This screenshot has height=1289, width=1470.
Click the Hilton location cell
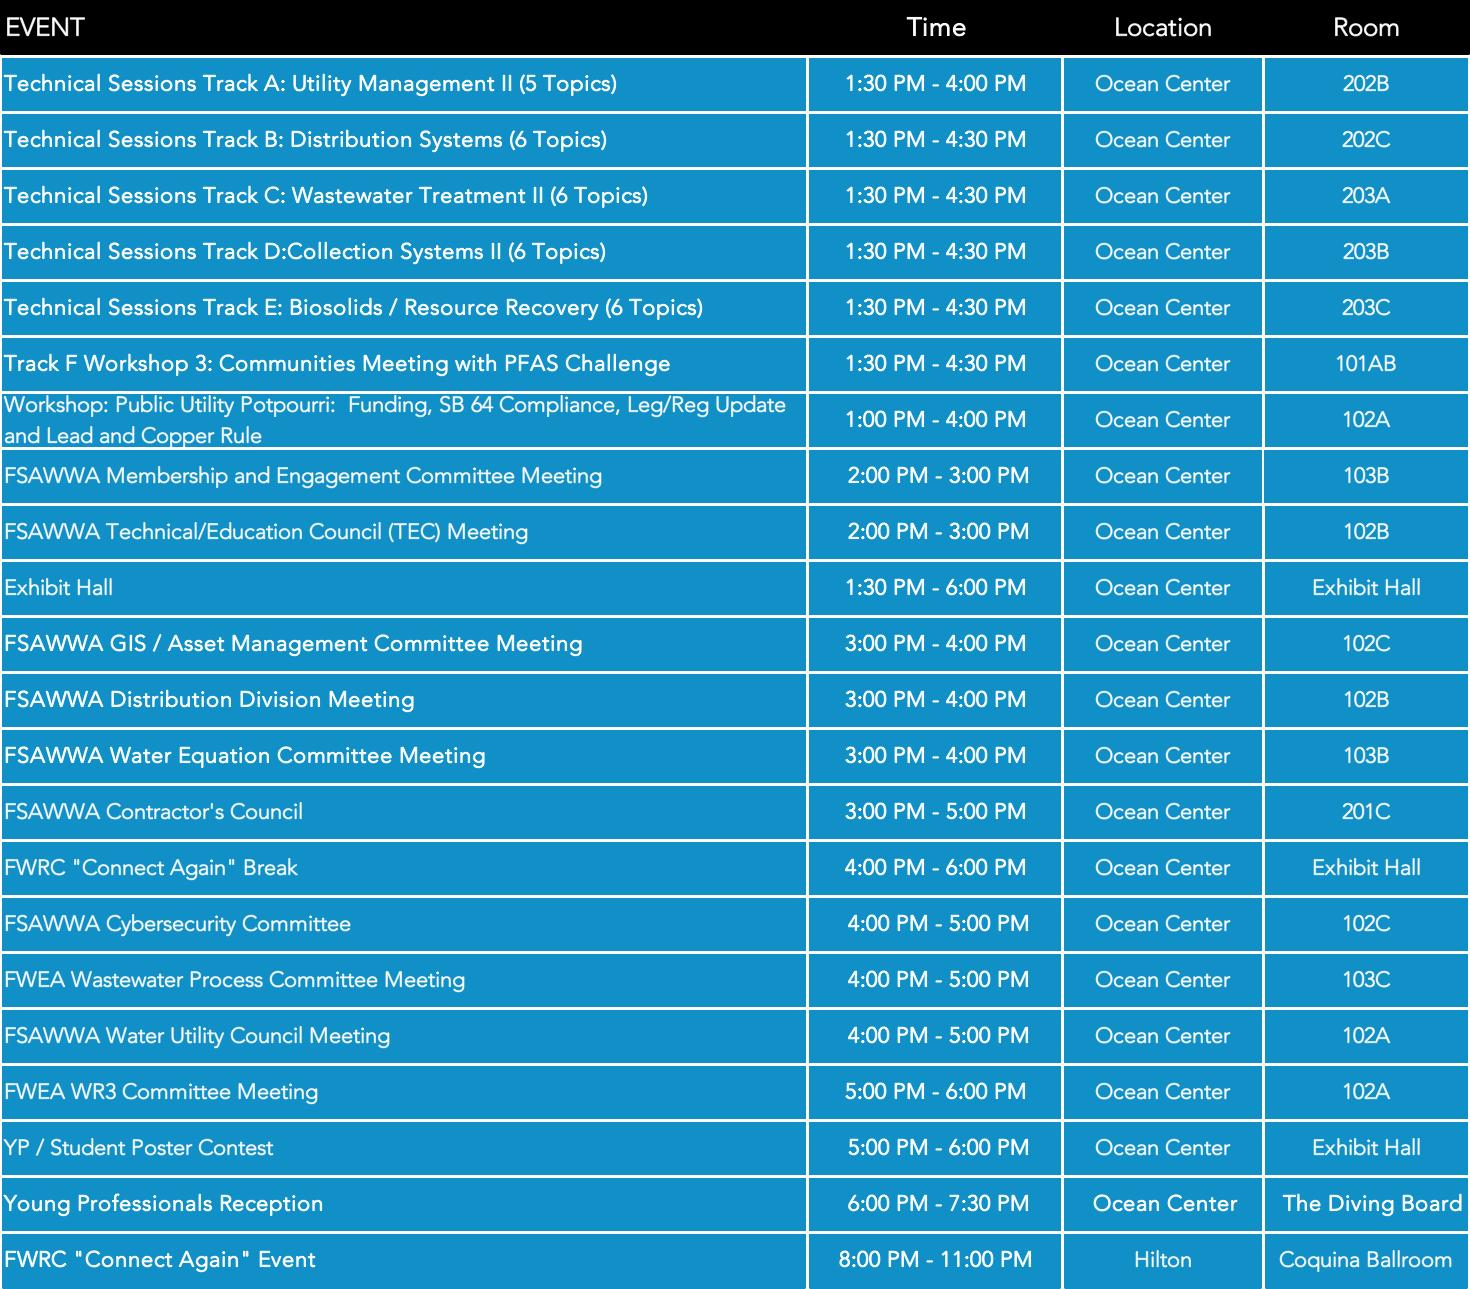[x=1163, y=1260]
